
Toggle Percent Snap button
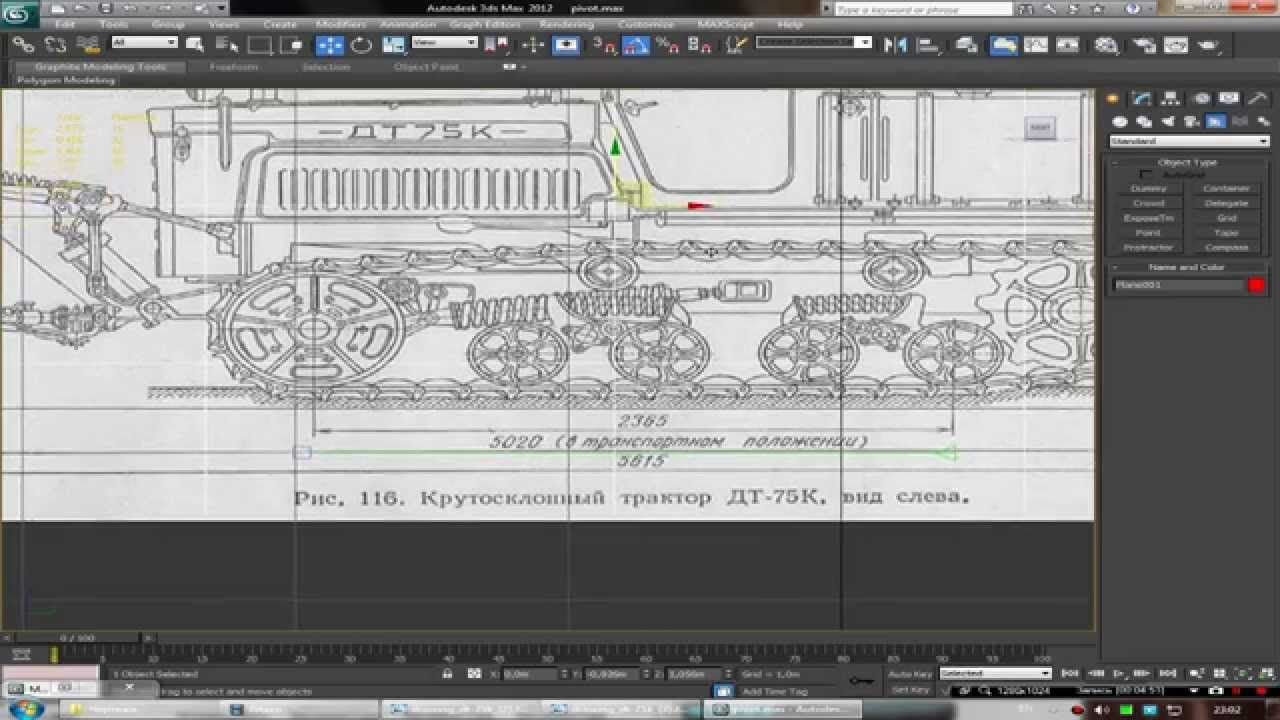tap(668, 44)
